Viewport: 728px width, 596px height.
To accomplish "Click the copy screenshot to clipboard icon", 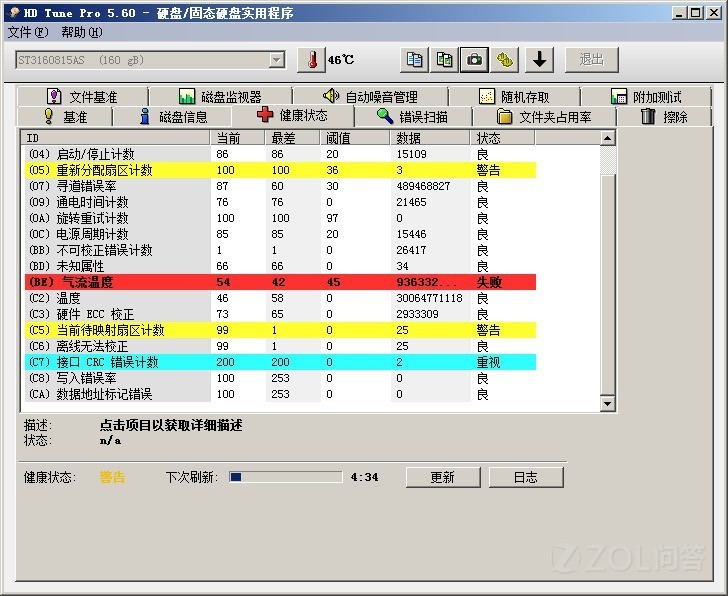I will point(444,60).
